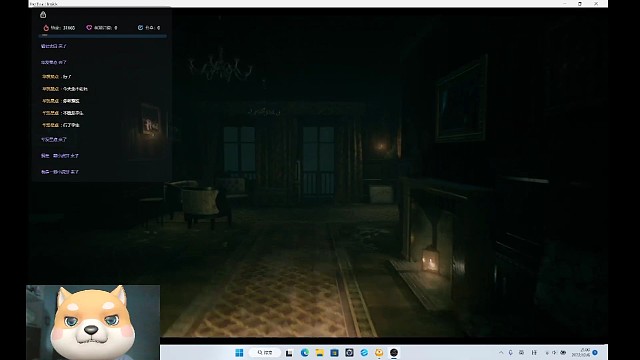Open Microsoft Edge from the taskbar
The height and width of the screenshot is (360, 640).
pyautogui.click(x=304, y=353)
